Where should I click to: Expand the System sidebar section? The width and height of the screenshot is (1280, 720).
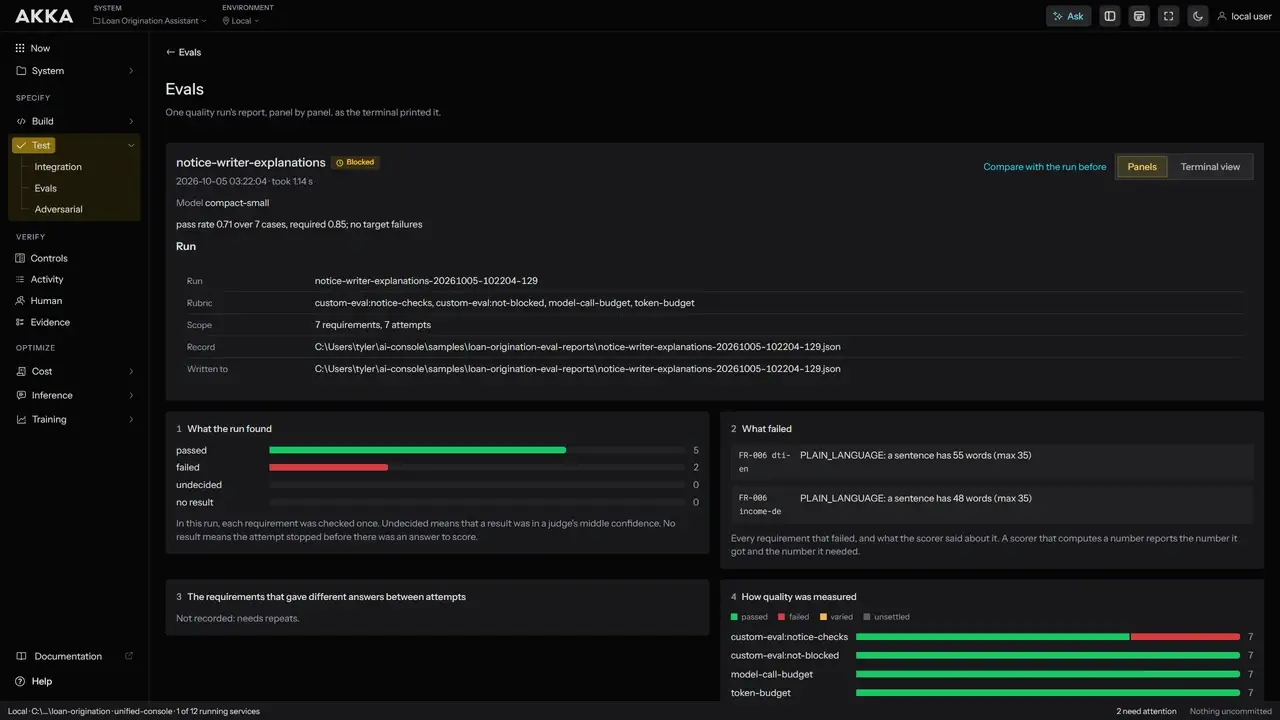(x=74, y=71)
